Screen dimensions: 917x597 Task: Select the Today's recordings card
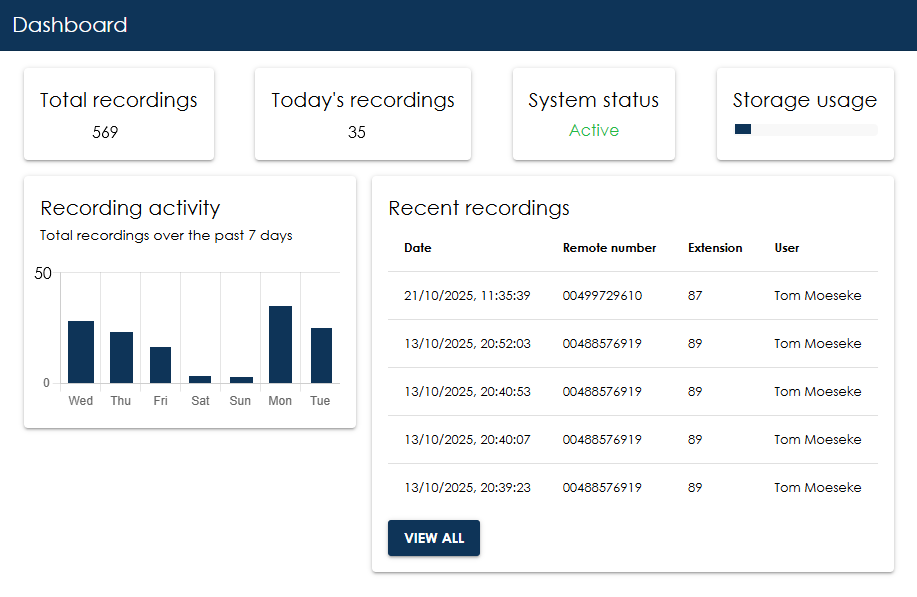pos(362,114)
